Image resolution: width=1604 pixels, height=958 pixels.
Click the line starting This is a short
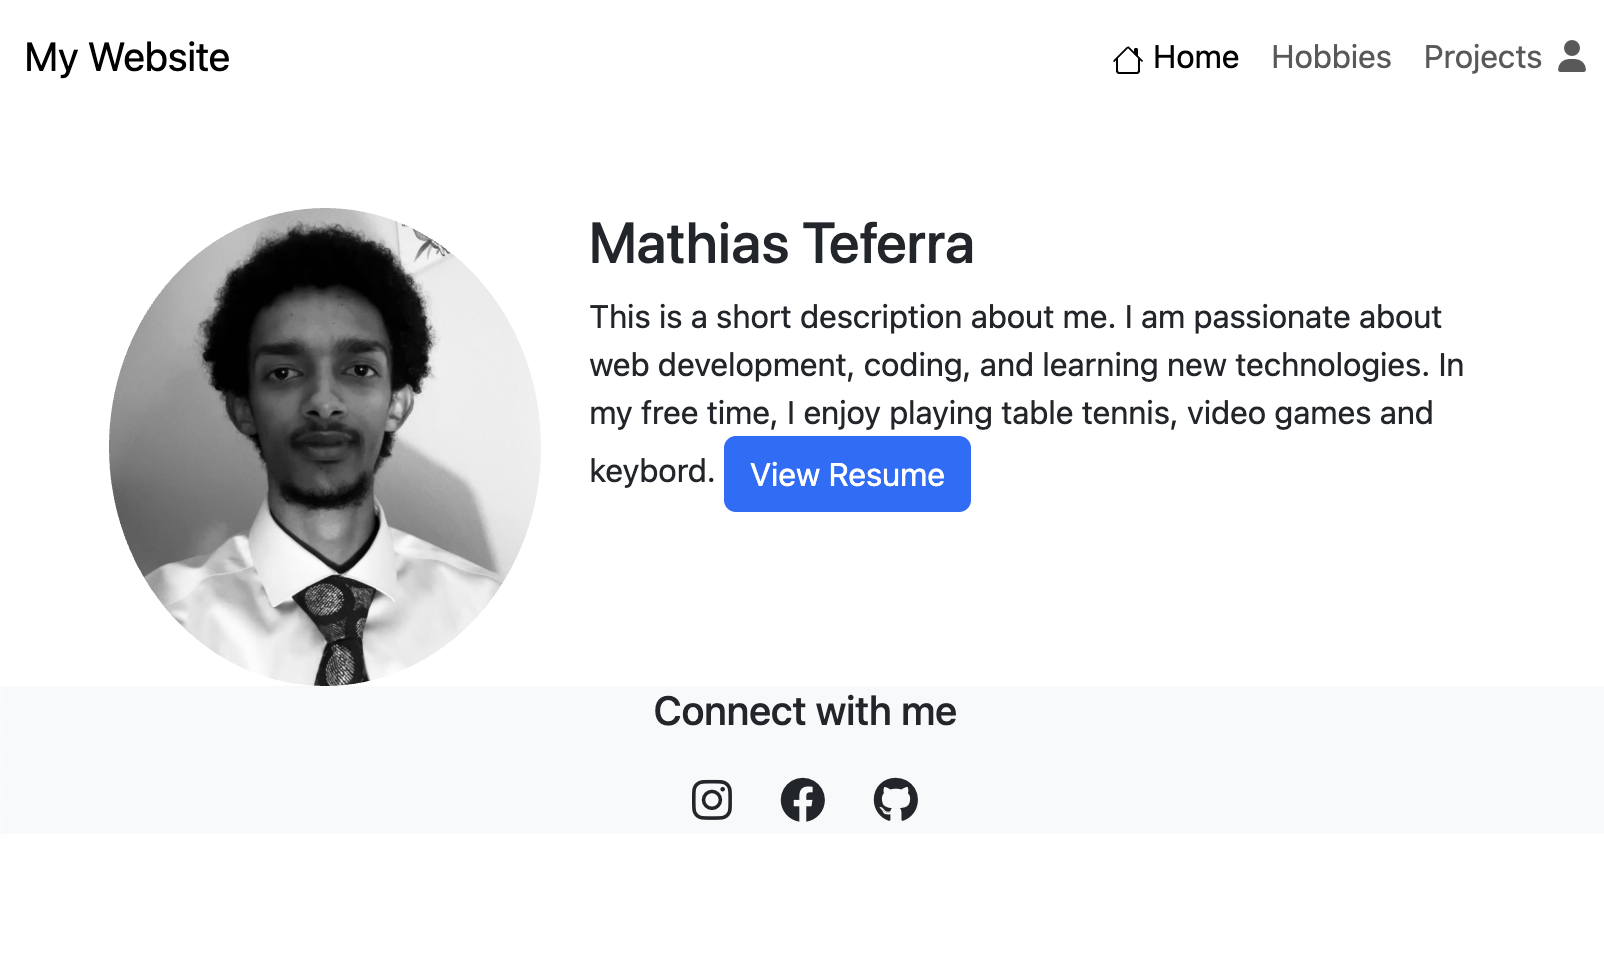(1014, 317)
